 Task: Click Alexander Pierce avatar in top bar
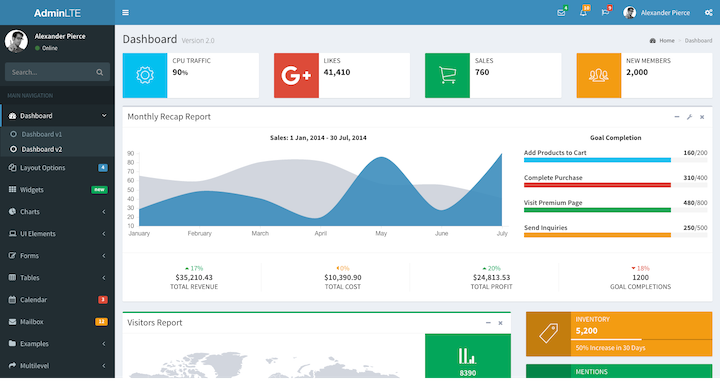(x=630, y=13)
